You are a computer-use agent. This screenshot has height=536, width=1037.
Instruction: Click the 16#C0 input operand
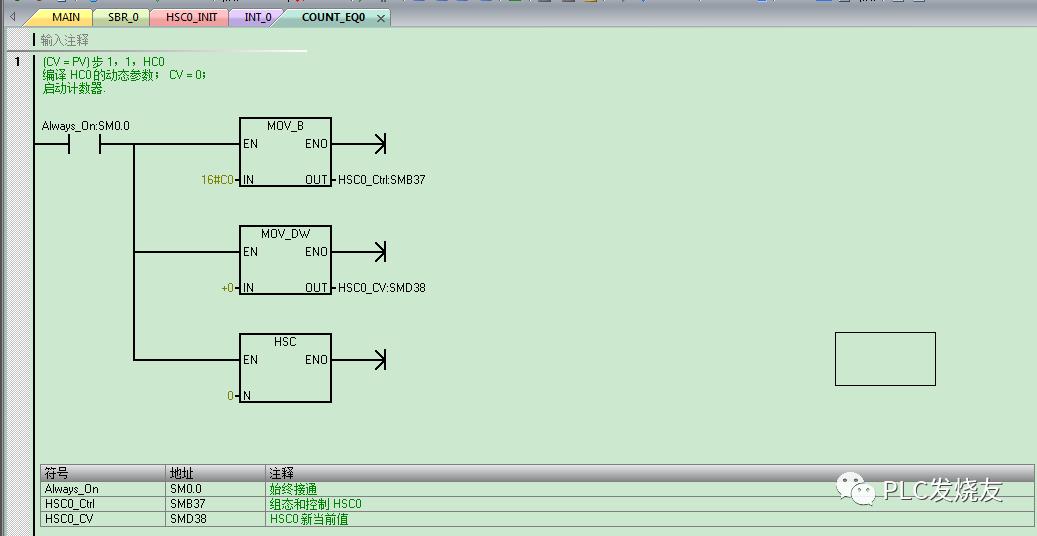pos(218,180)
